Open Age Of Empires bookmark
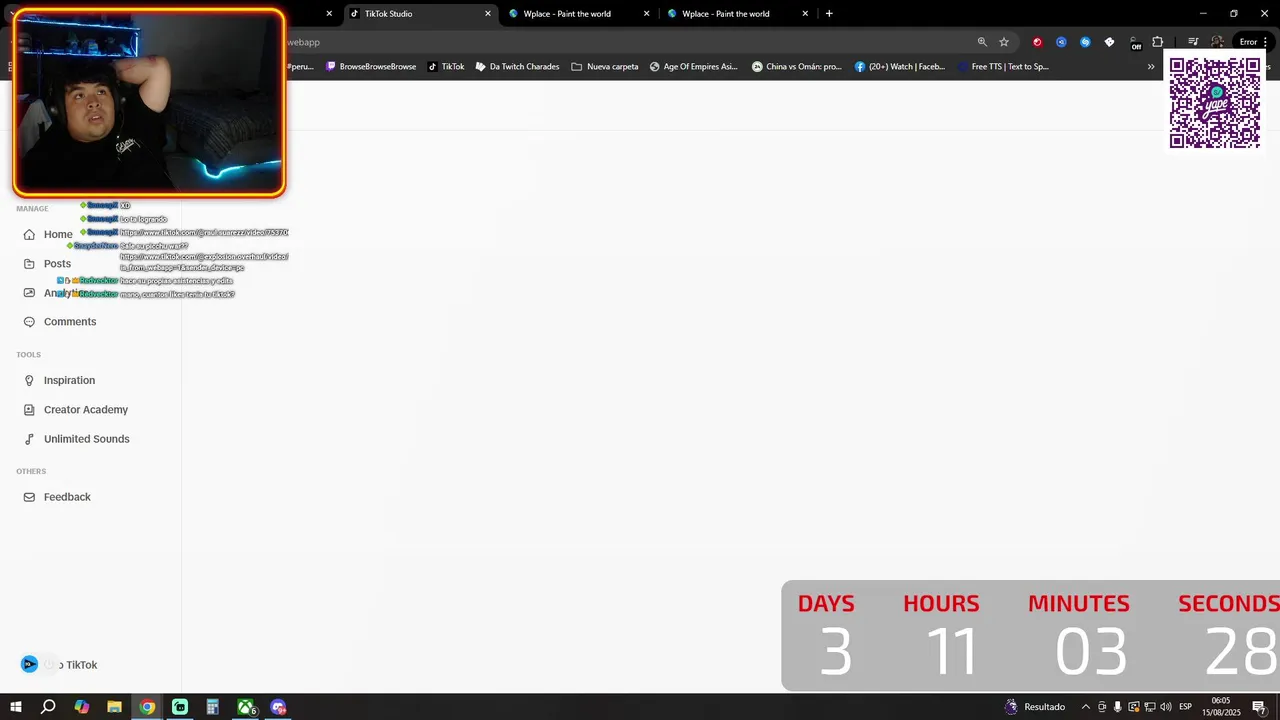1280x720 pixels. tap(693, 67)
